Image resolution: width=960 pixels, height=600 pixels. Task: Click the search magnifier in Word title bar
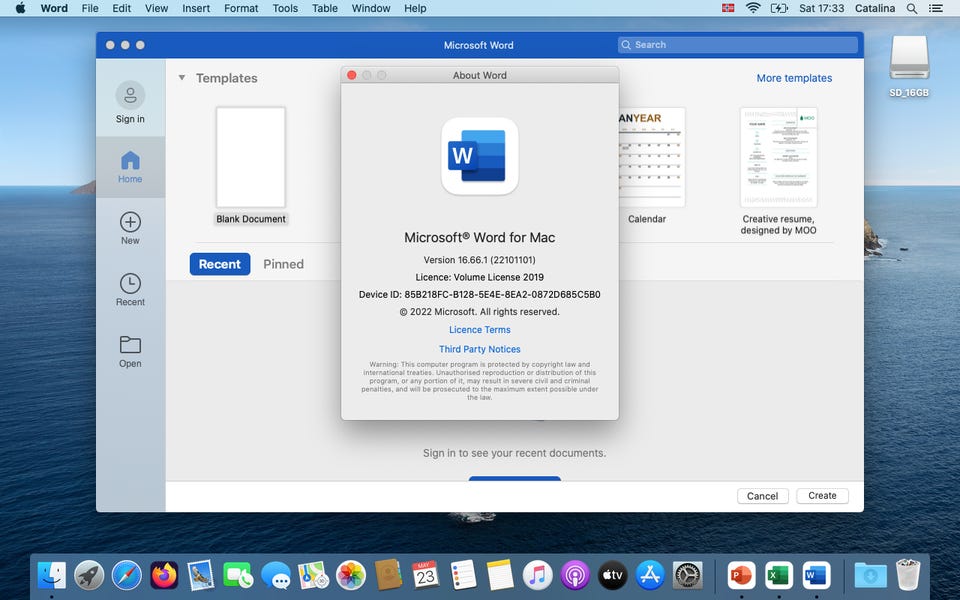coord(626,45)
